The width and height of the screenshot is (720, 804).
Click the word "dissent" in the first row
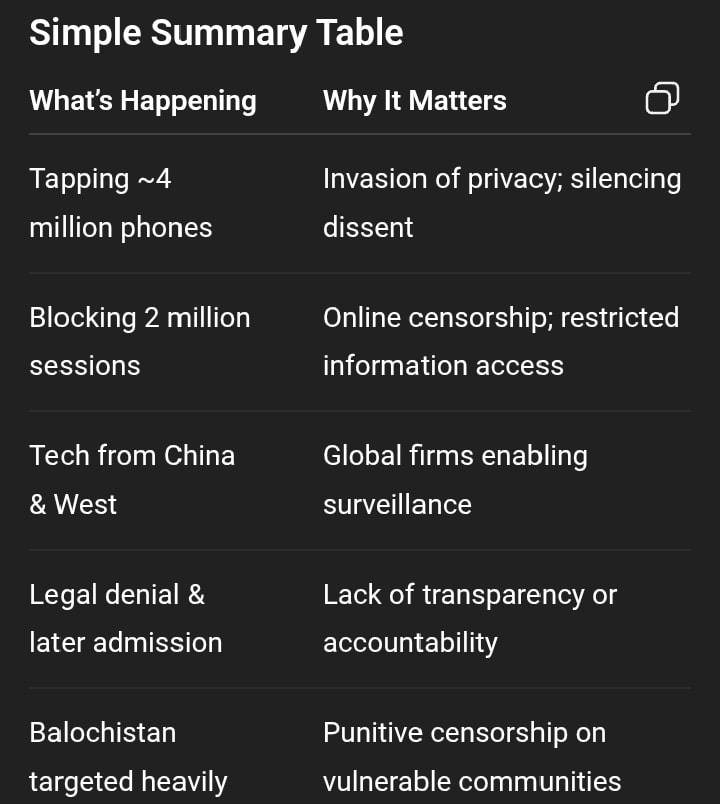(368, 227)
